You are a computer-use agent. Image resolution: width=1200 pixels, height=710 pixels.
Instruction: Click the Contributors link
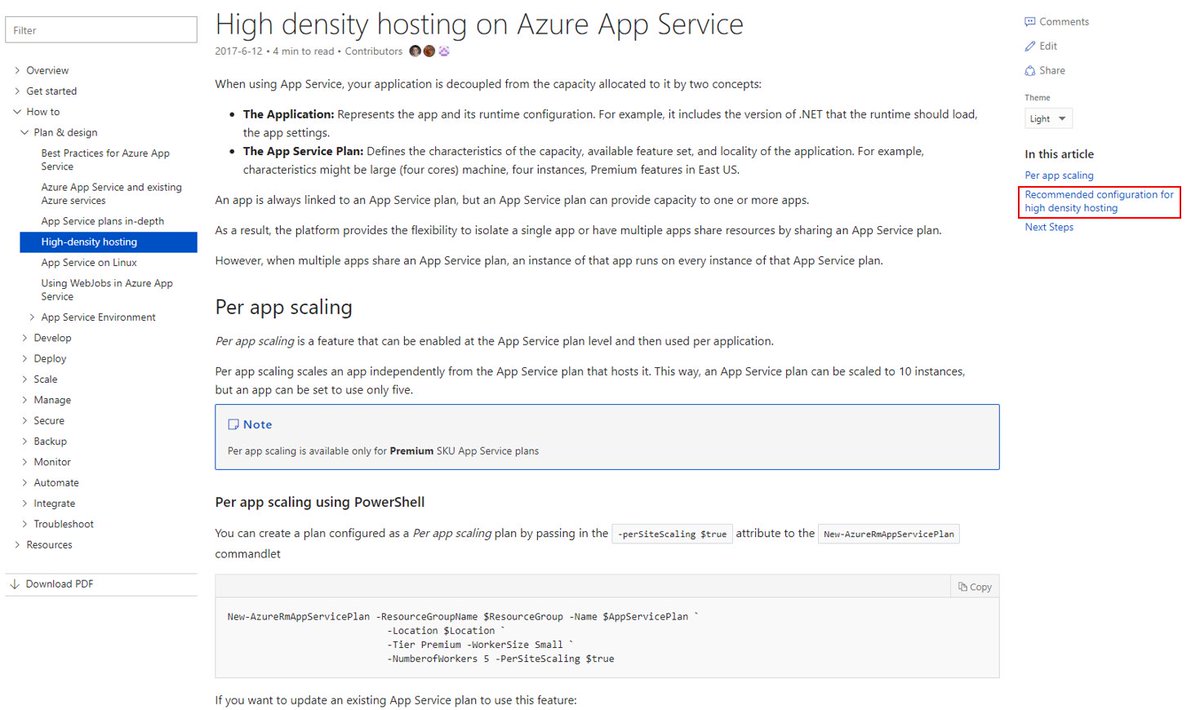(x=373, y=51)
